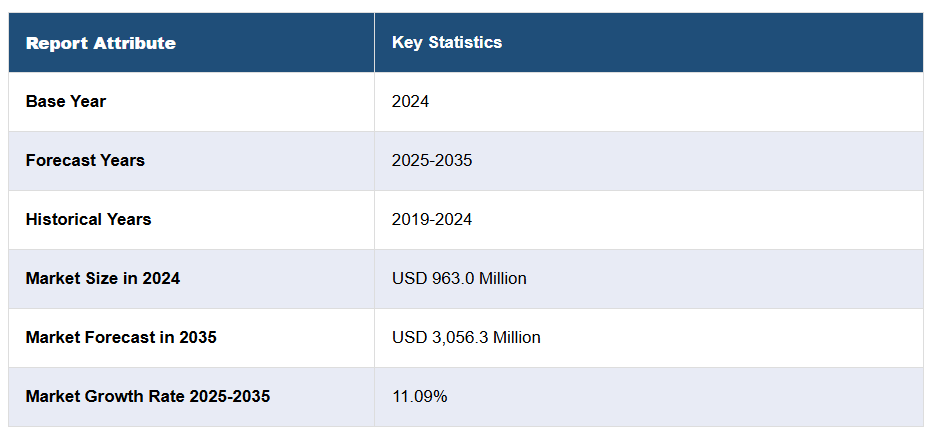
Task: Select the Market Size in 2024 label
Action: [103, 278]
